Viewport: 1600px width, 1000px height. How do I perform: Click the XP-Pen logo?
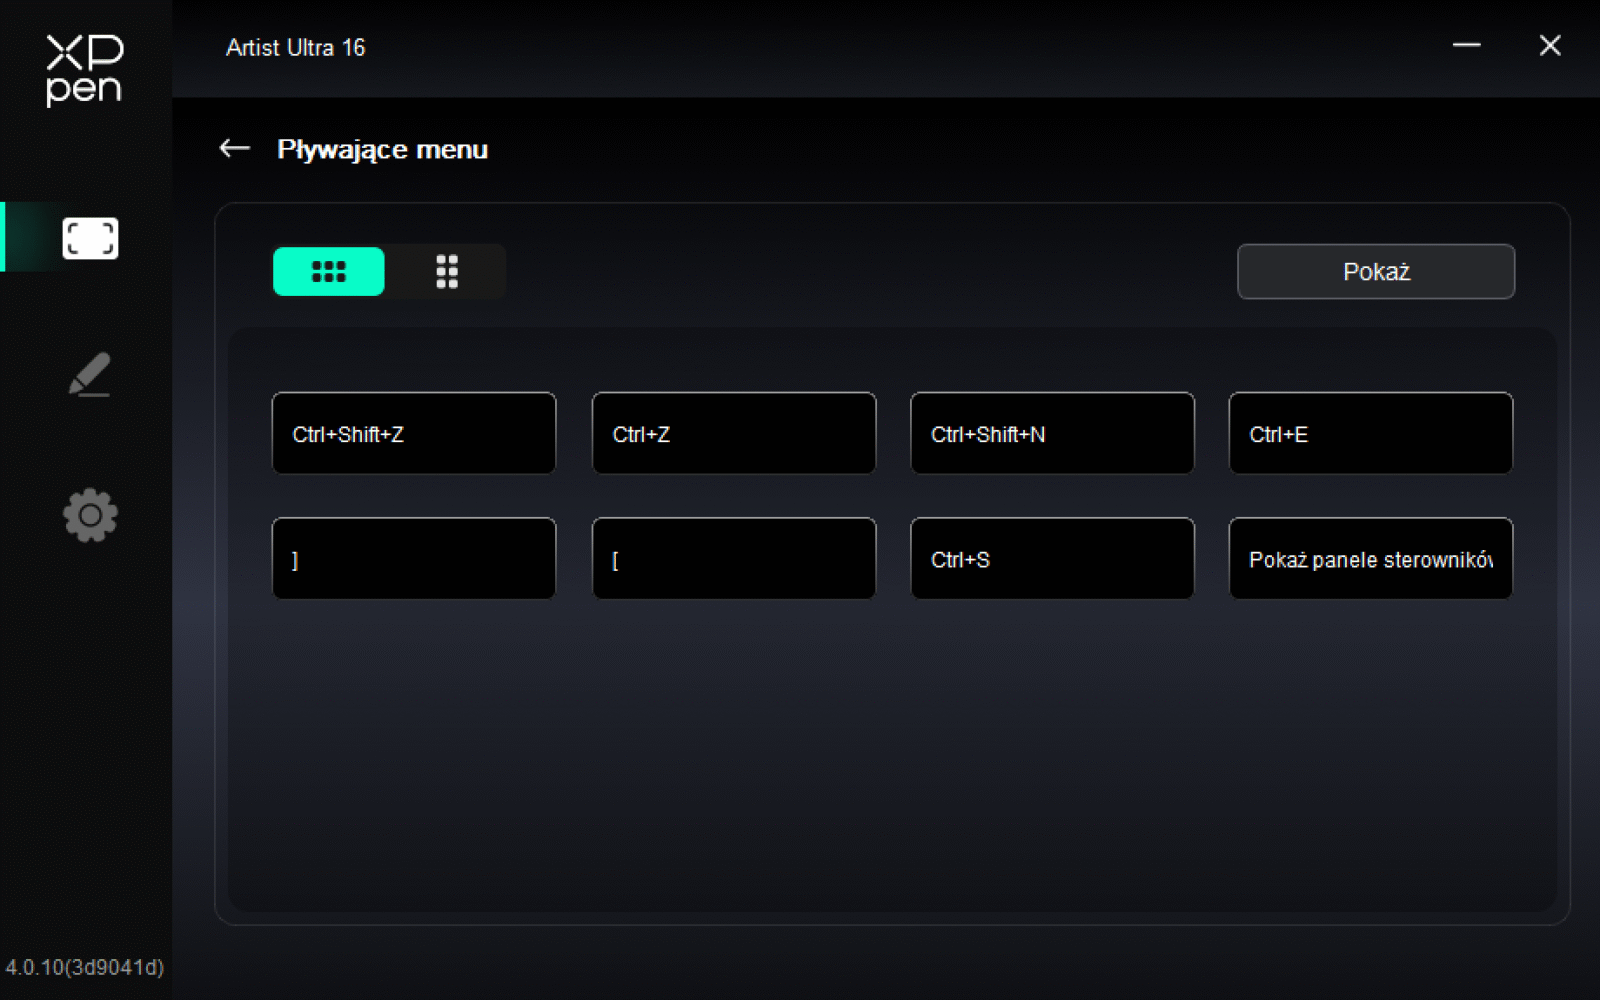coord(85,70)
